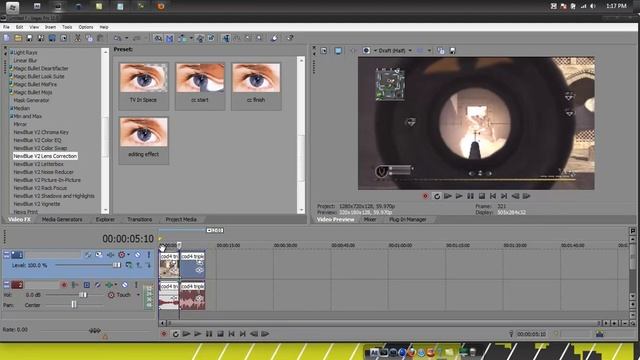The image size is (640, 360).
Task: Select NewBlue V2 Vignette in effects list
Action: tap(37, 204)
